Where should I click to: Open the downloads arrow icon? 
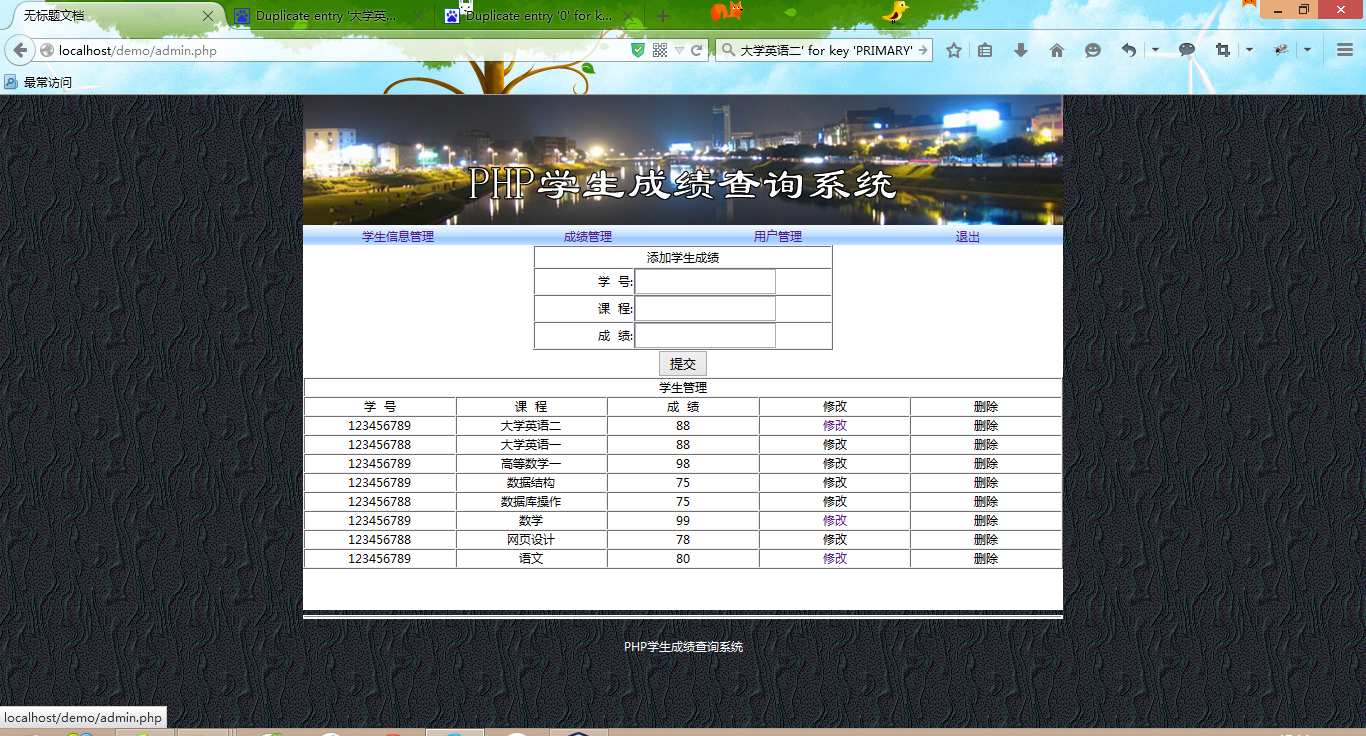[1020, 50]
